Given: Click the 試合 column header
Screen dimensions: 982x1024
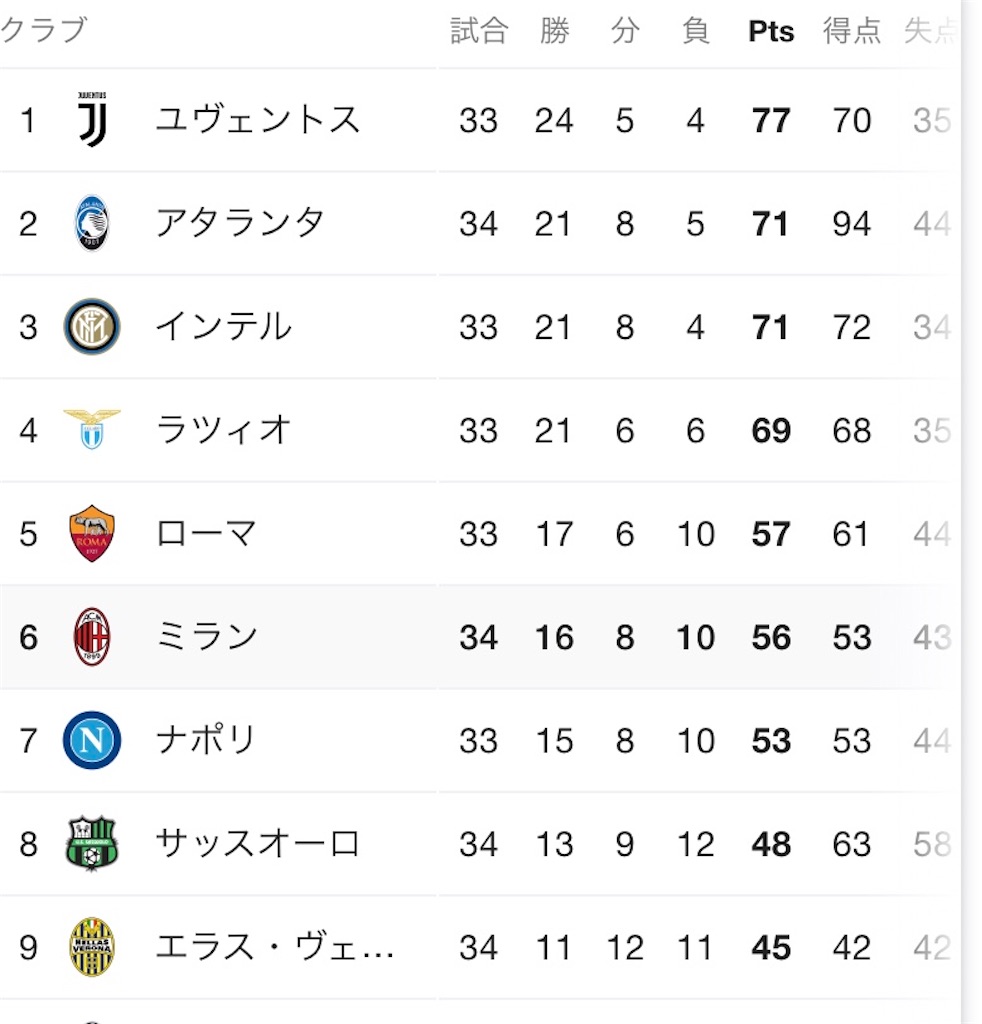Looking at the screenshot, I should point(479,31).
